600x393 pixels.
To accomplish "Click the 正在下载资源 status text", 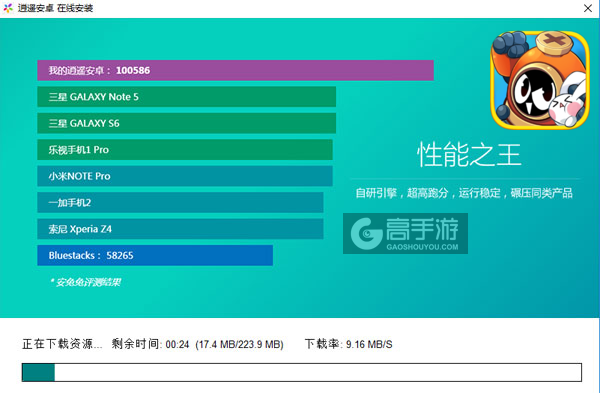I will (62, 344).
